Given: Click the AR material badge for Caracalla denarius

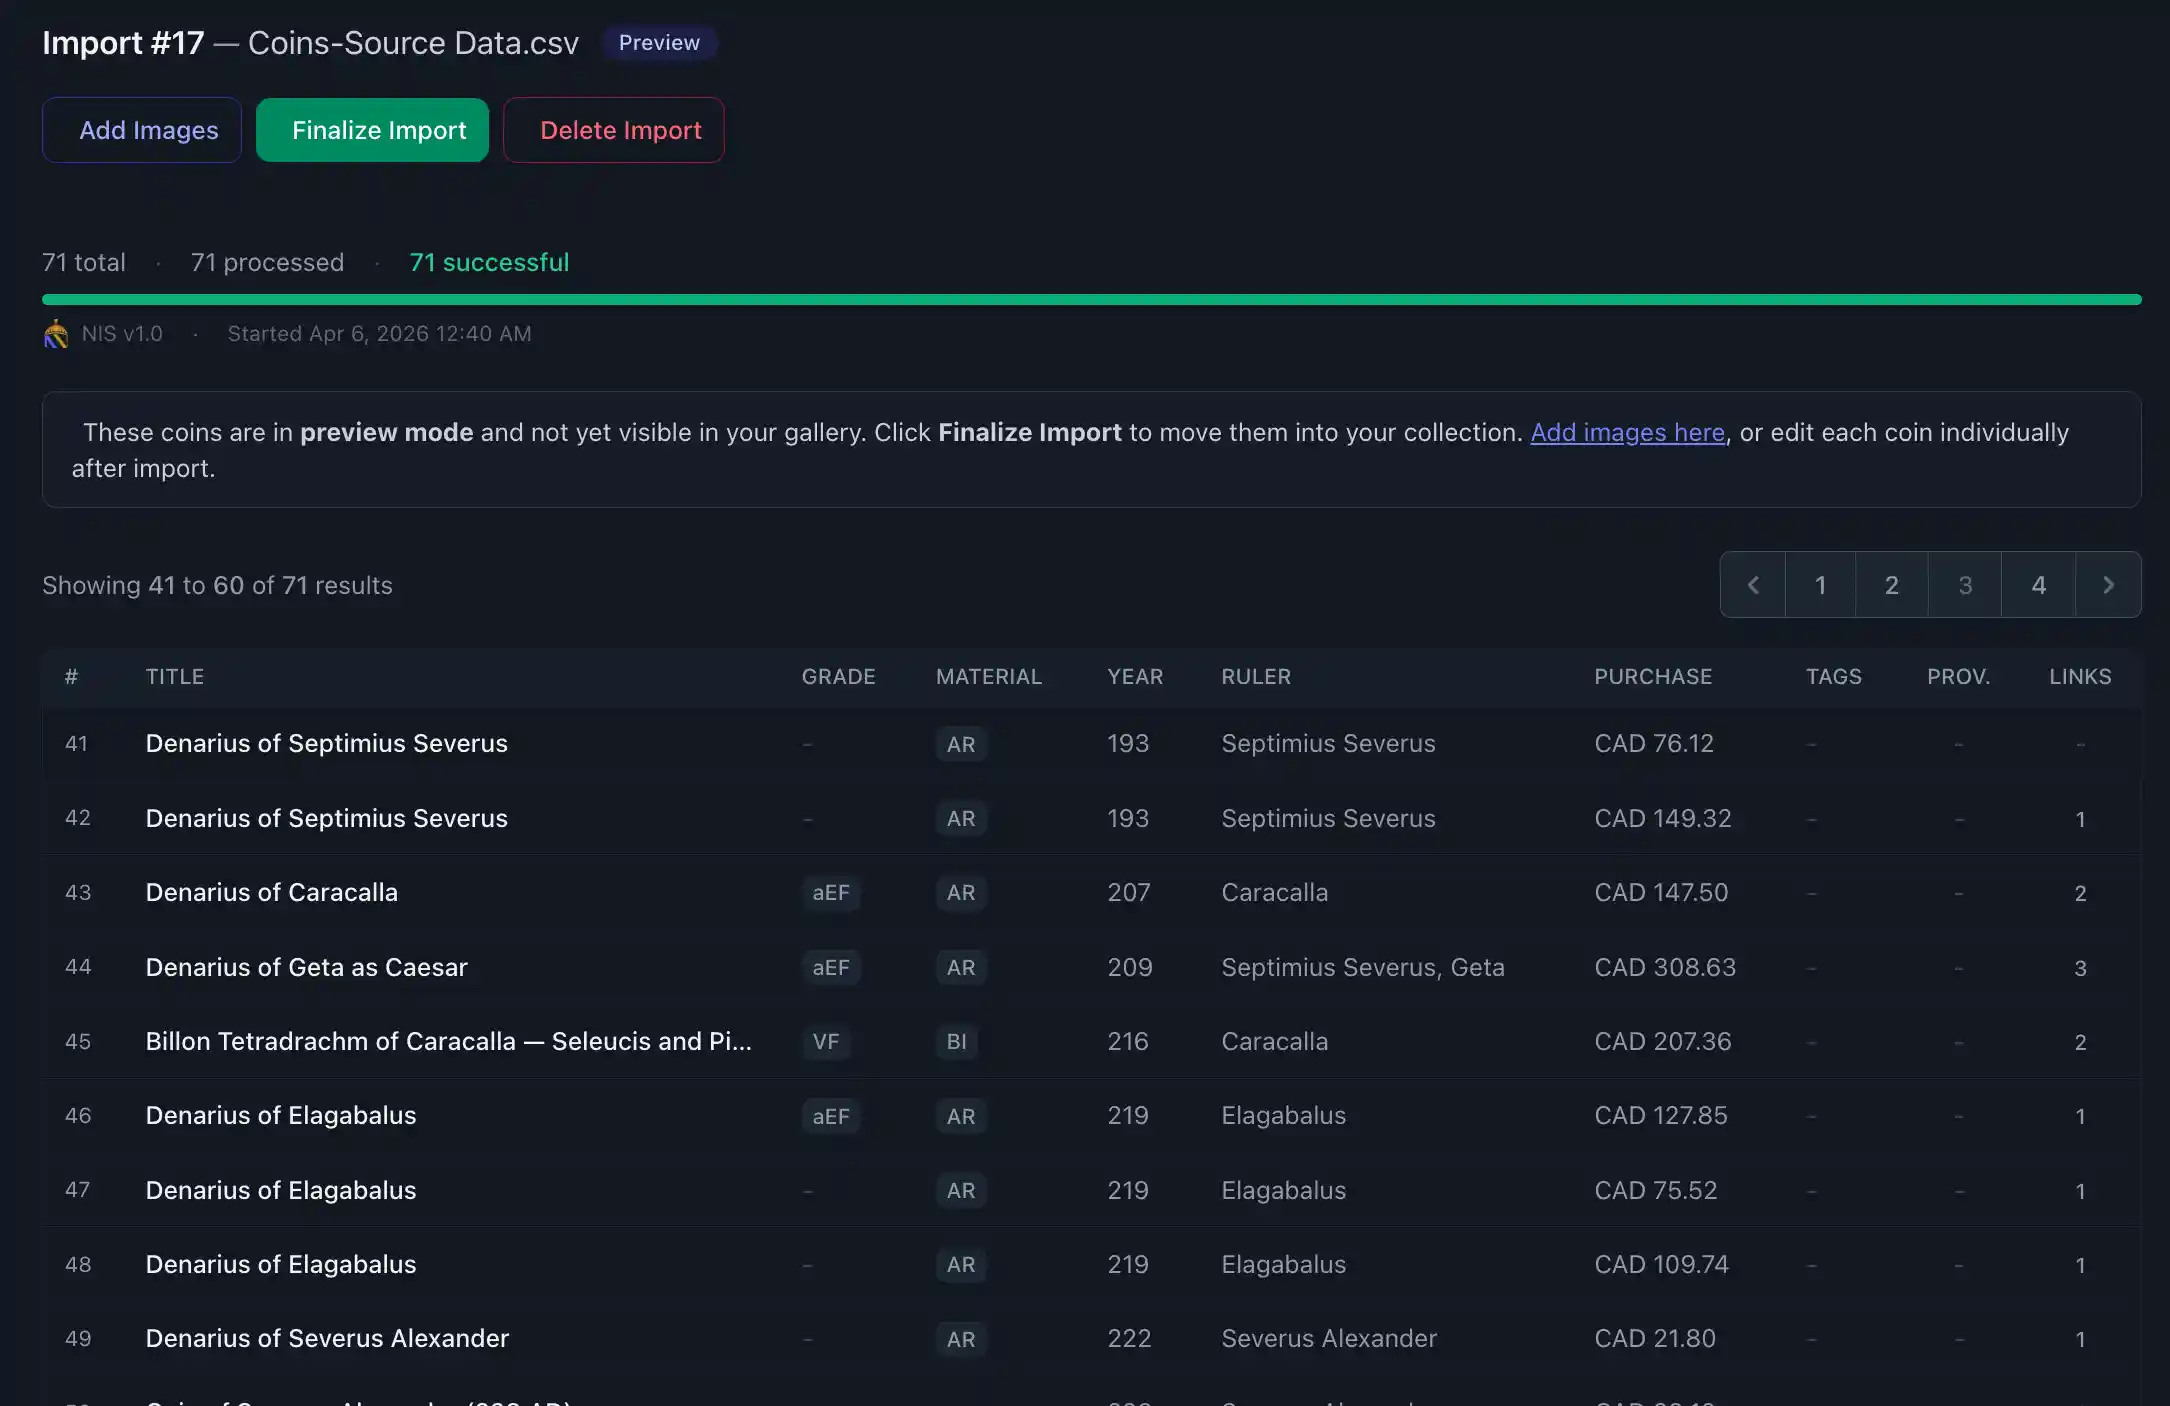Looking at the screenshot, I should 961,893.
